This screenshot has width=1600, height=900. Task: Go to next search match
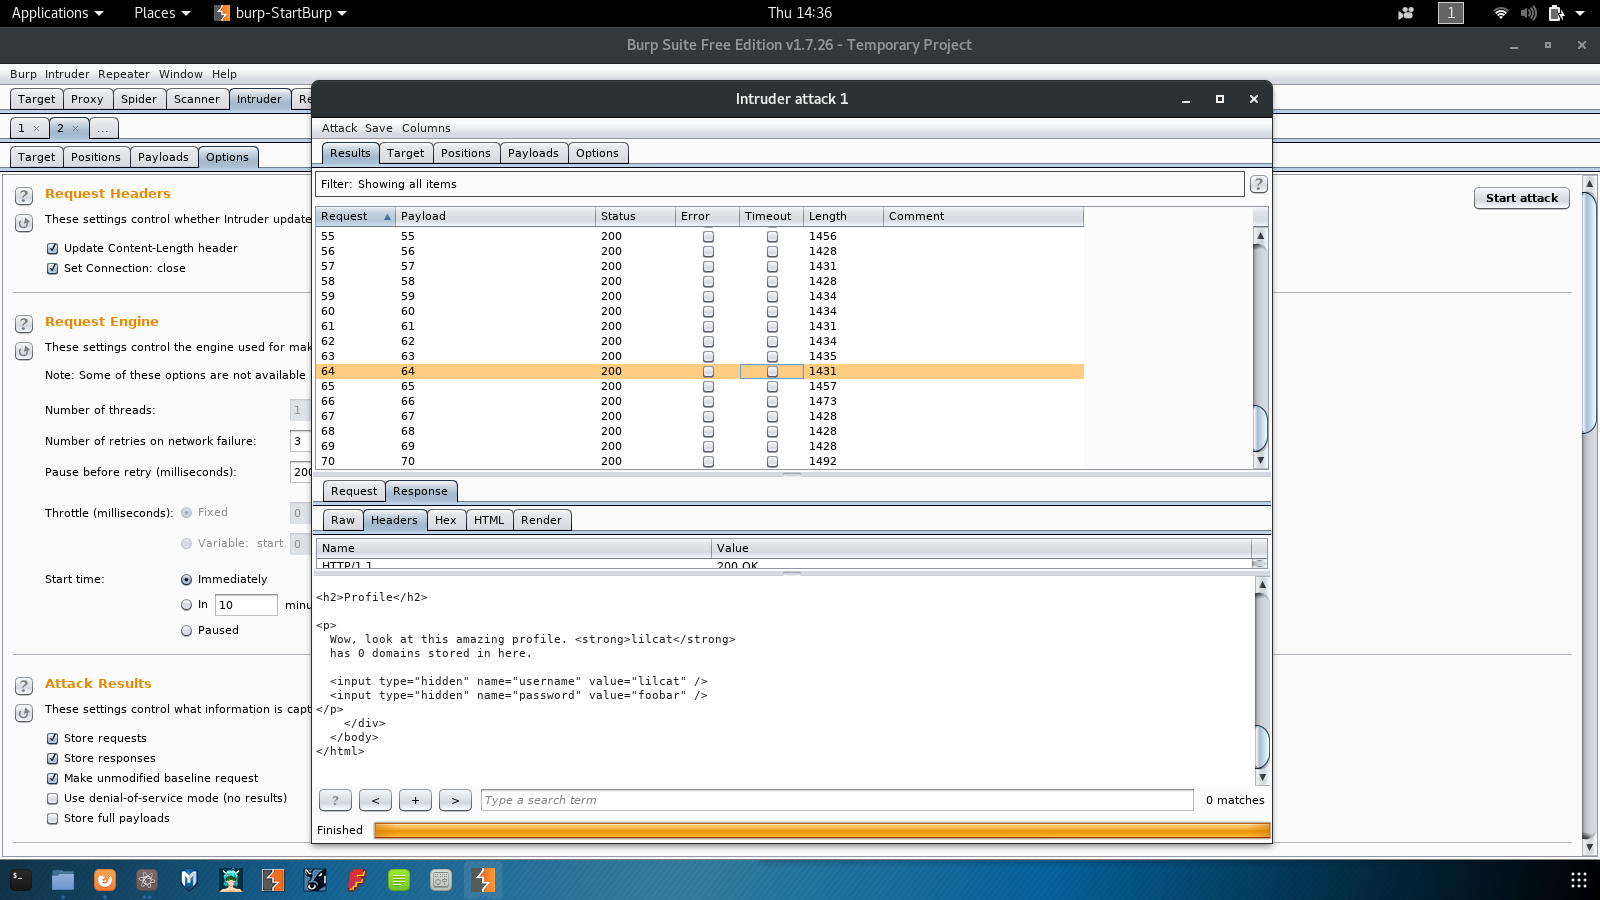point(455,800)
